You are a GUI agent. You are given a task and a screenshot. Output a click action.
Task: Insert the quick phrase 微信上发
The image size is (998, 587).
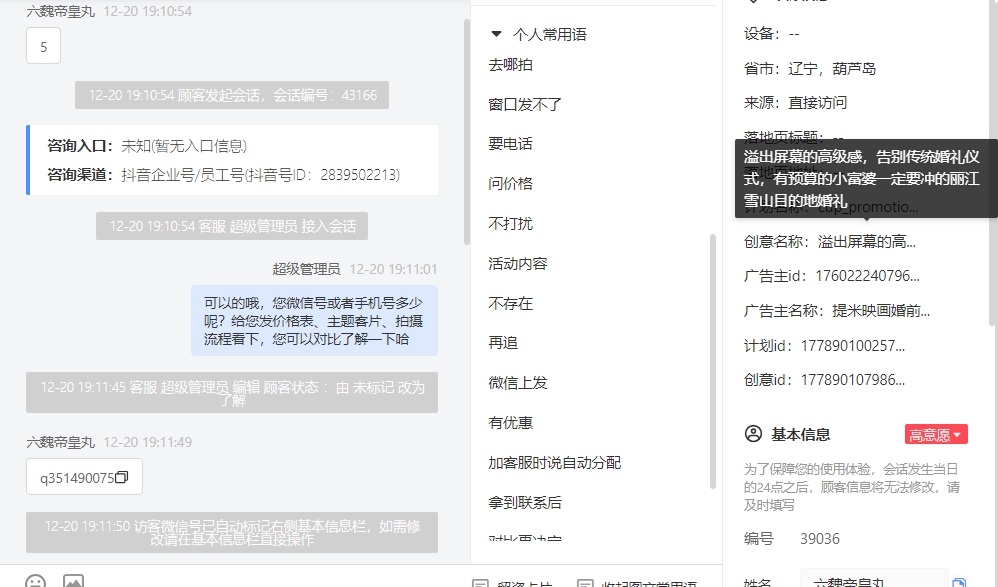tap(518, 383)
